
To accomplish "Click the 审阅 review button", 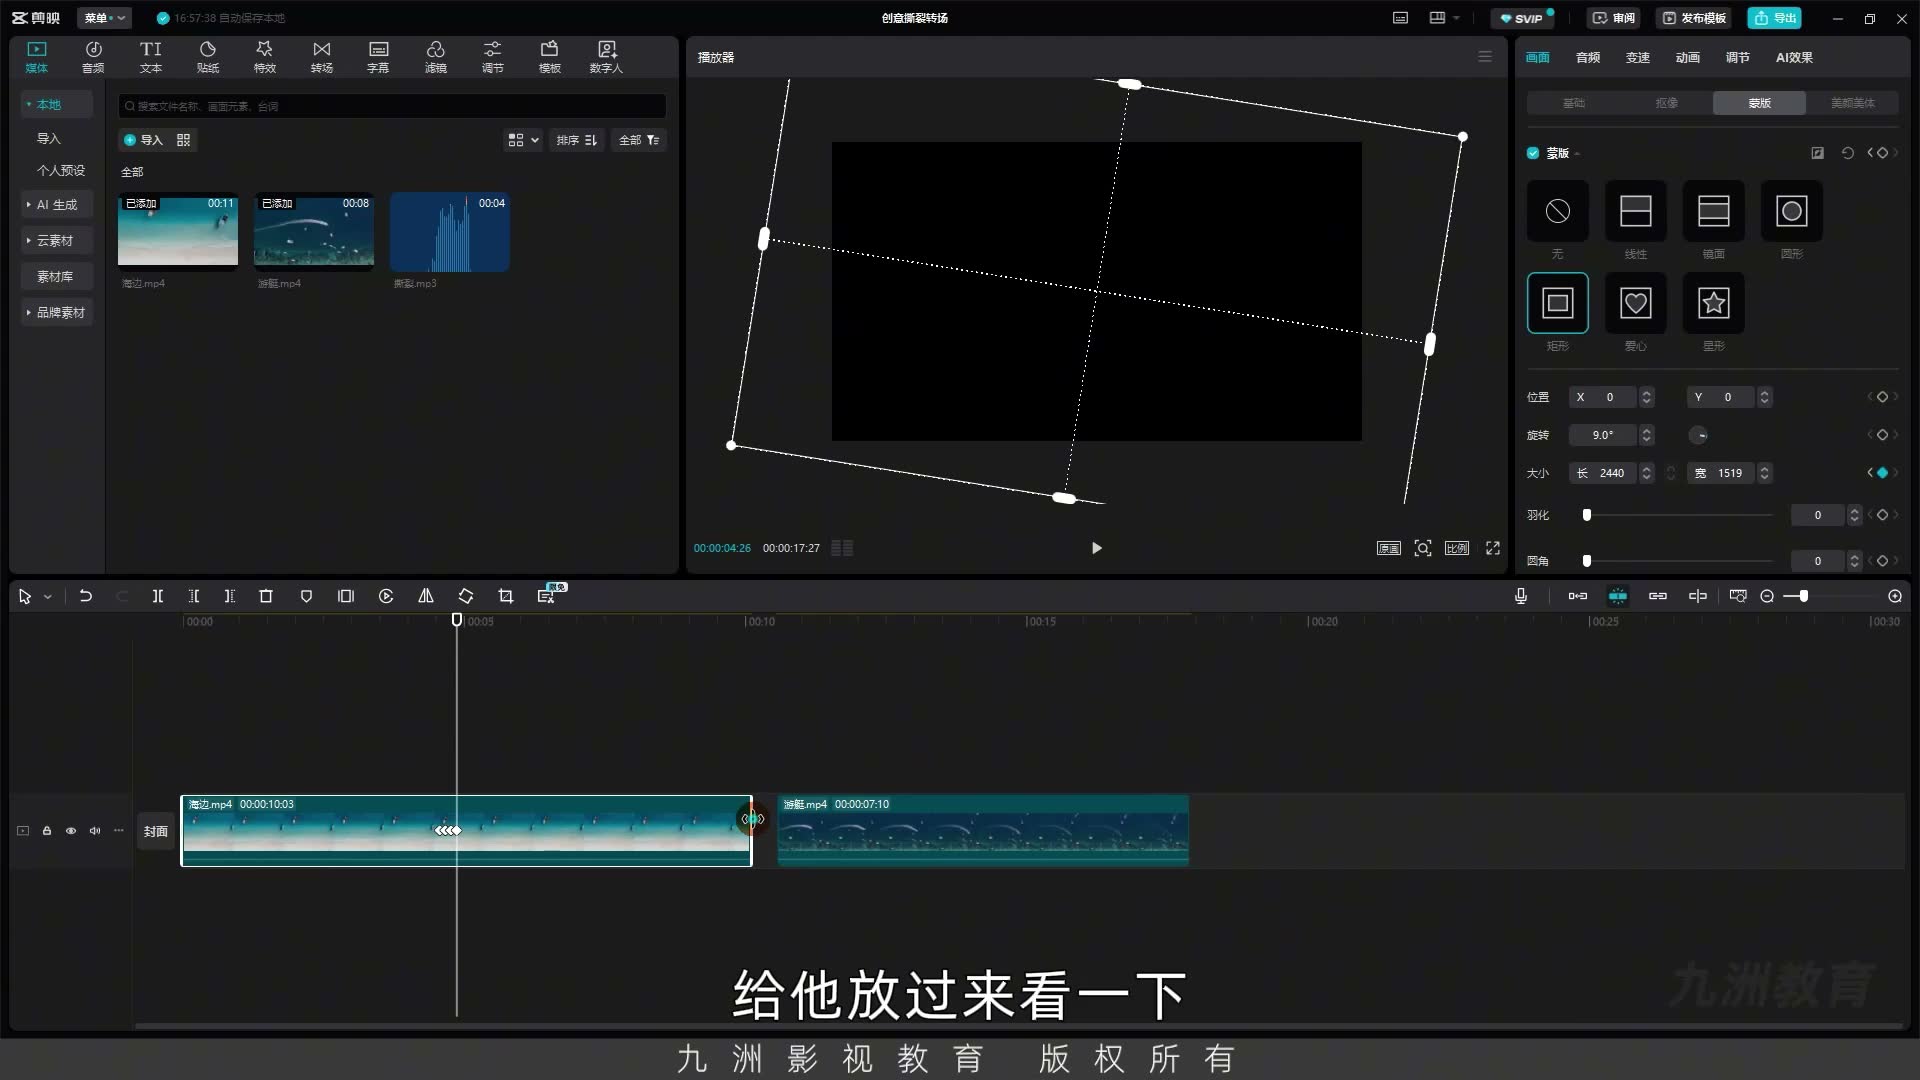I will pos(1614,18).
